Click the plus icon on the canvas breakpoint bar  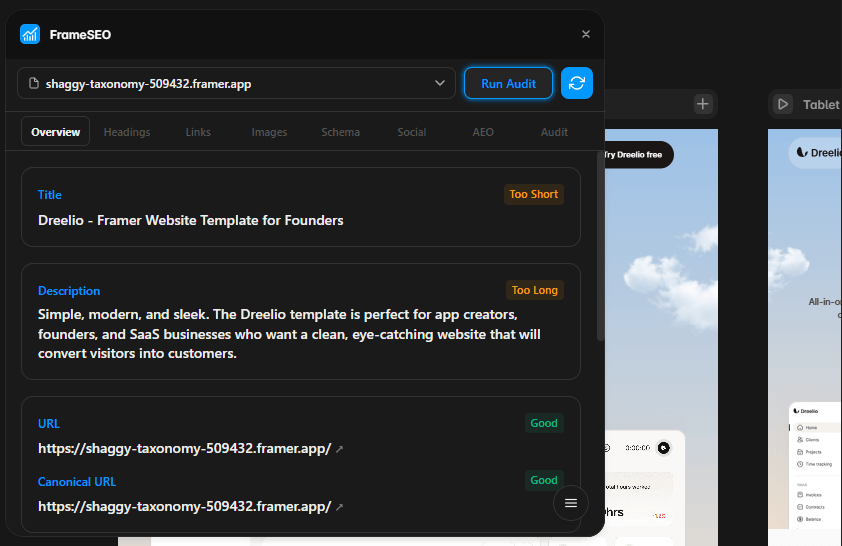pos(702,104)
